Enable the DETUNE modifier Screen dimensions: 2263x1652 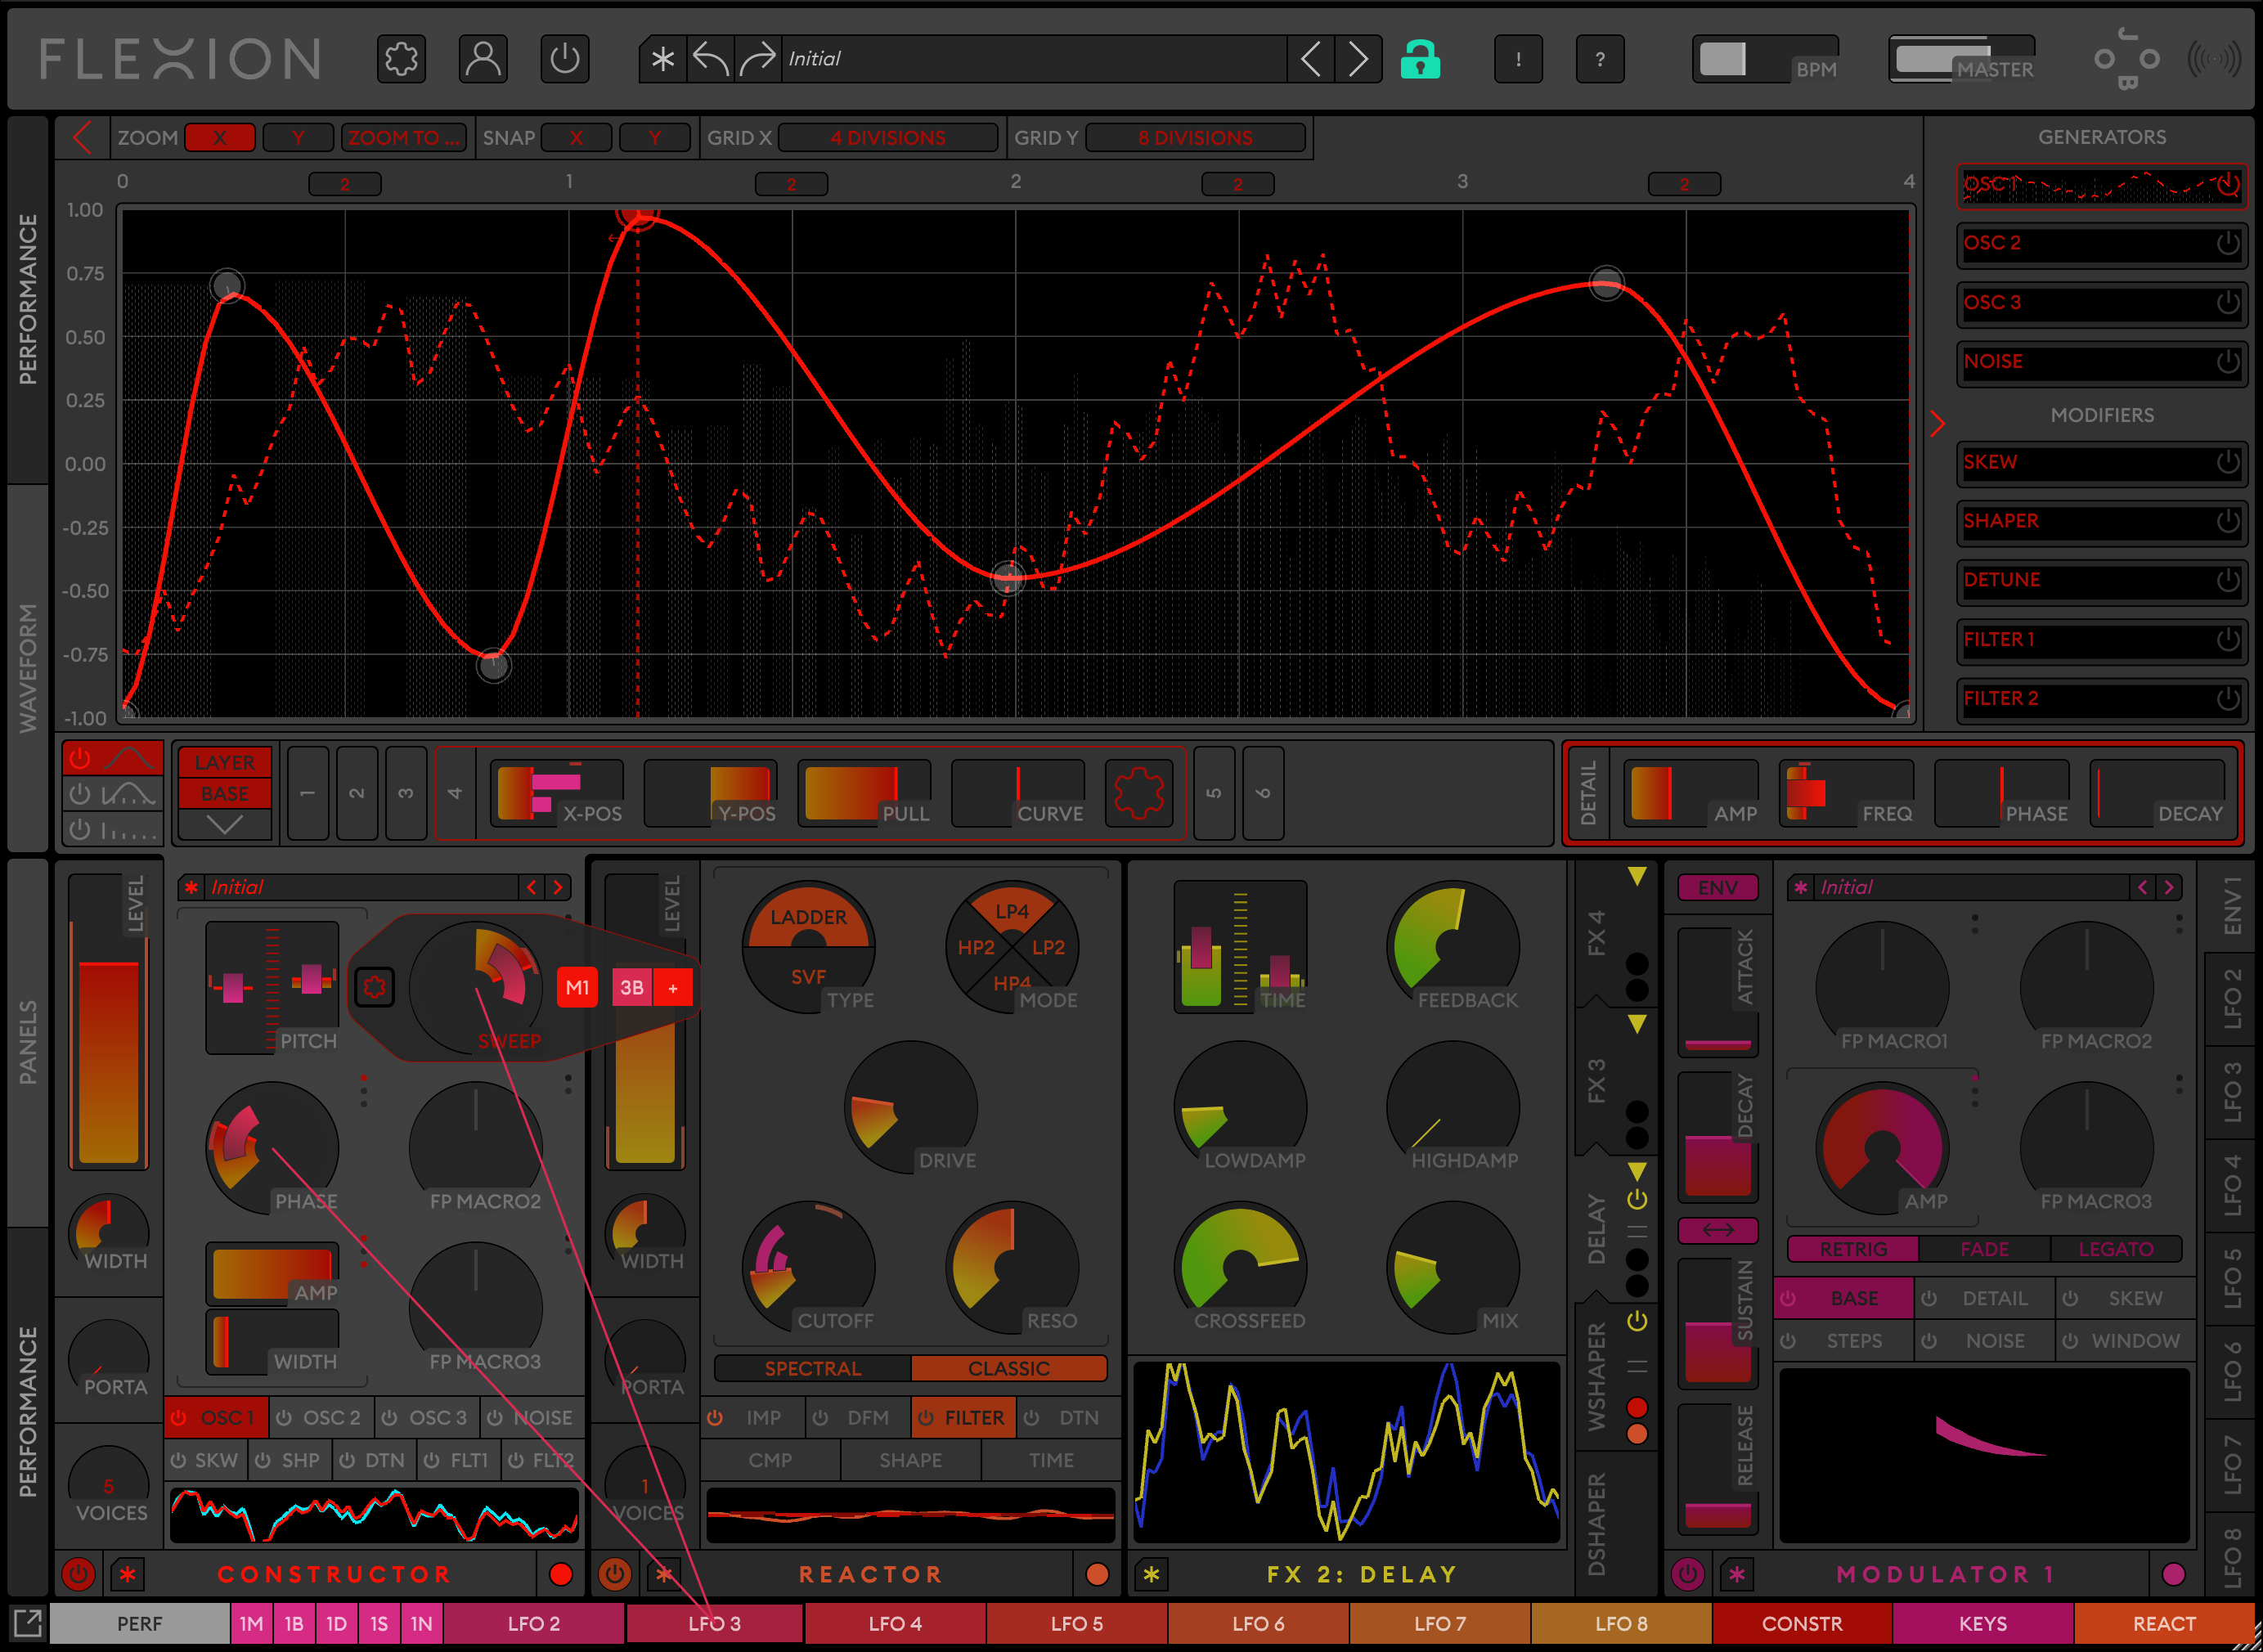2227,580
